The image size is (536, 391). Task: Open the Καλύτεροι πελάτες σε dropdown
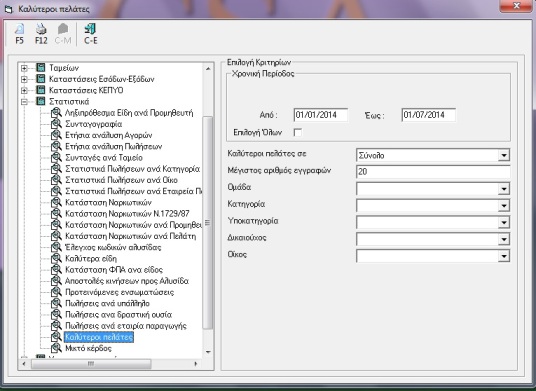tap(504, 156)
